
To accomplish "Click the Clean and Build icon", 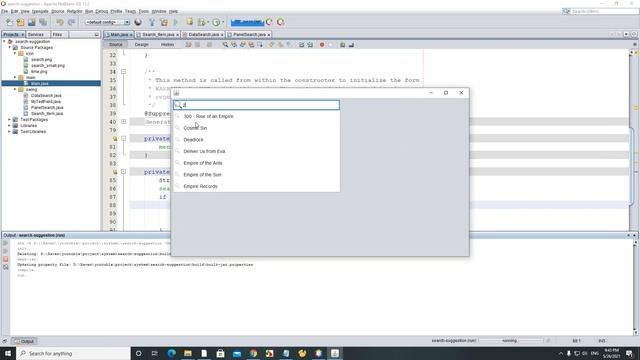I will pyautogui.click(x=164, y=22).
